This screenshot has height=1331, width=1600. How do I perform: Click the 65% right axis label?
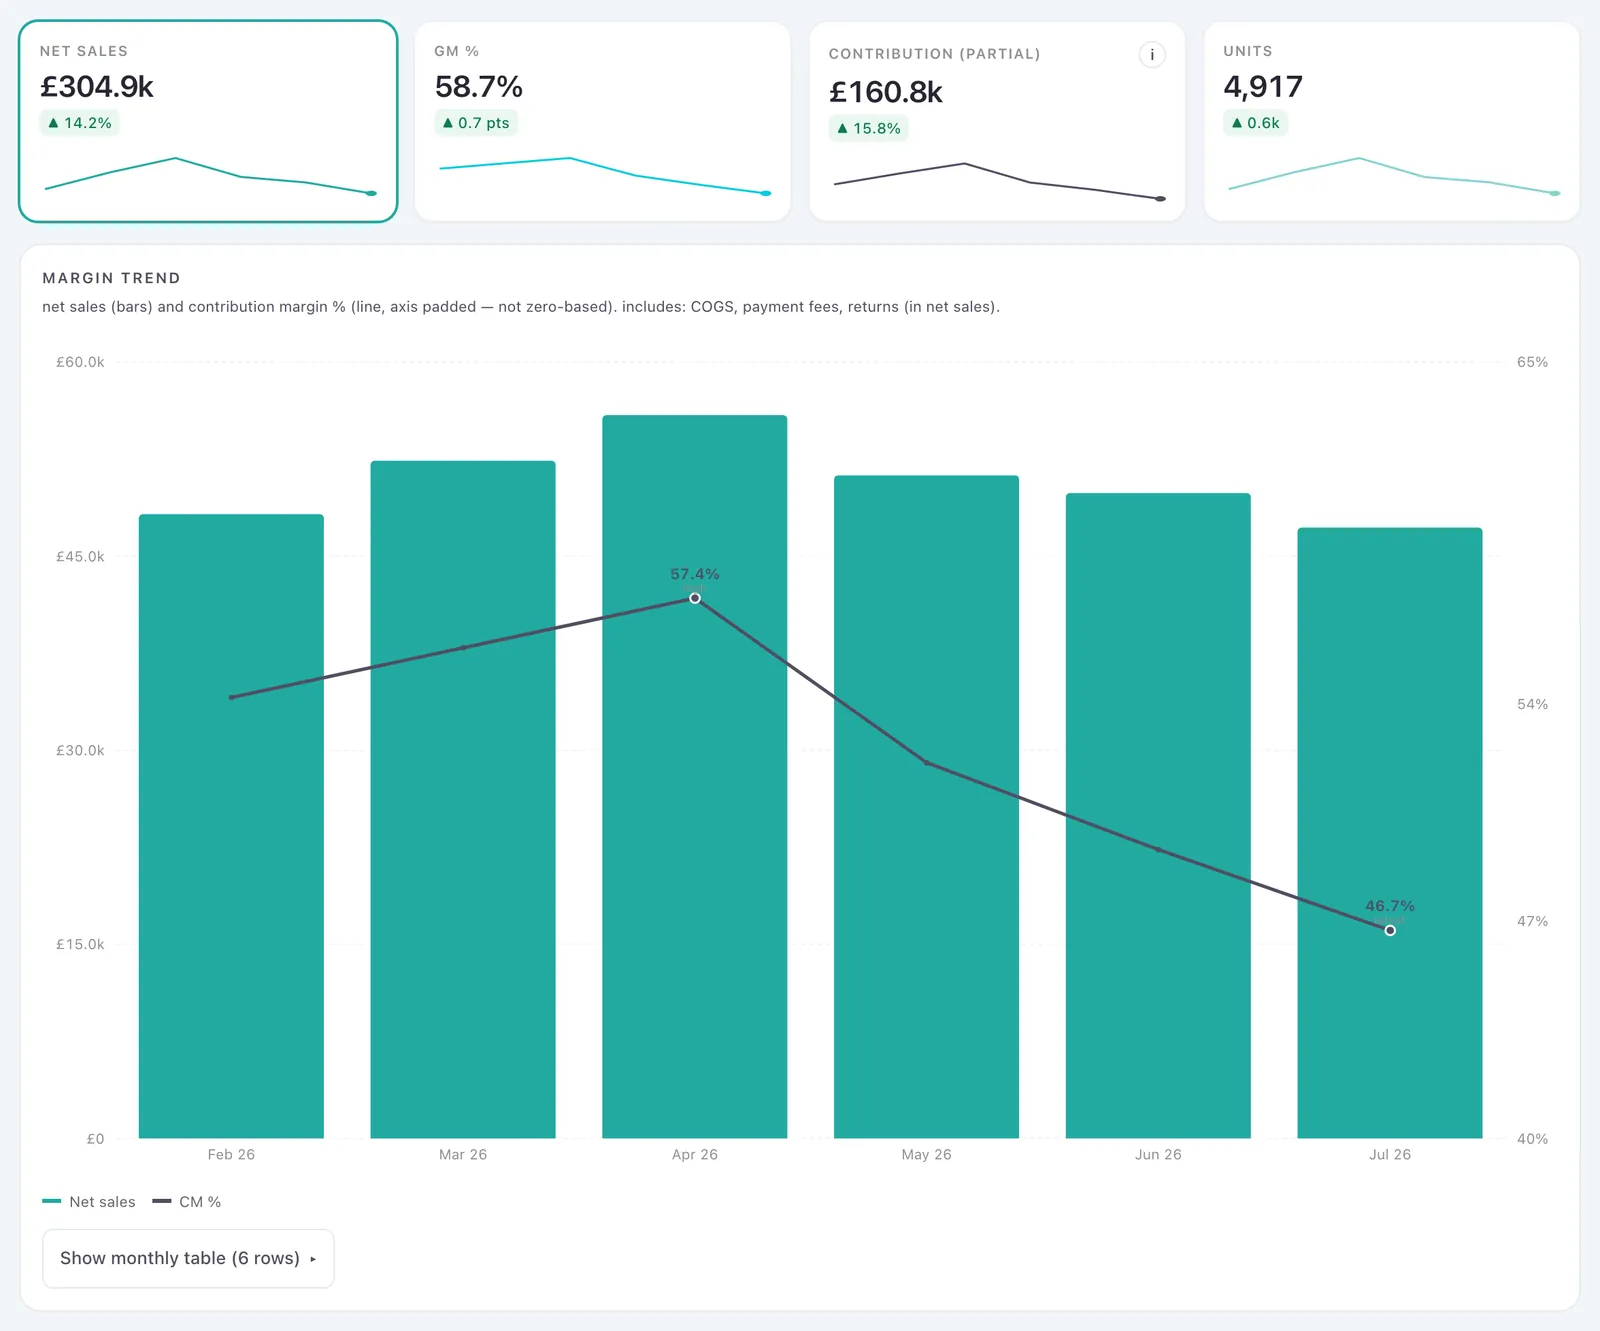pos(1532,362)
